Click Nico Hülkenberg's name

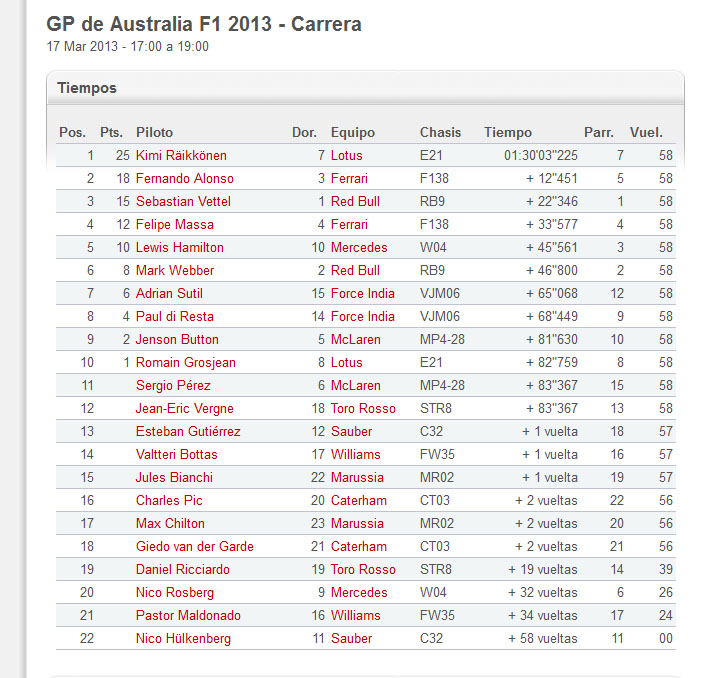pos(183,639)
